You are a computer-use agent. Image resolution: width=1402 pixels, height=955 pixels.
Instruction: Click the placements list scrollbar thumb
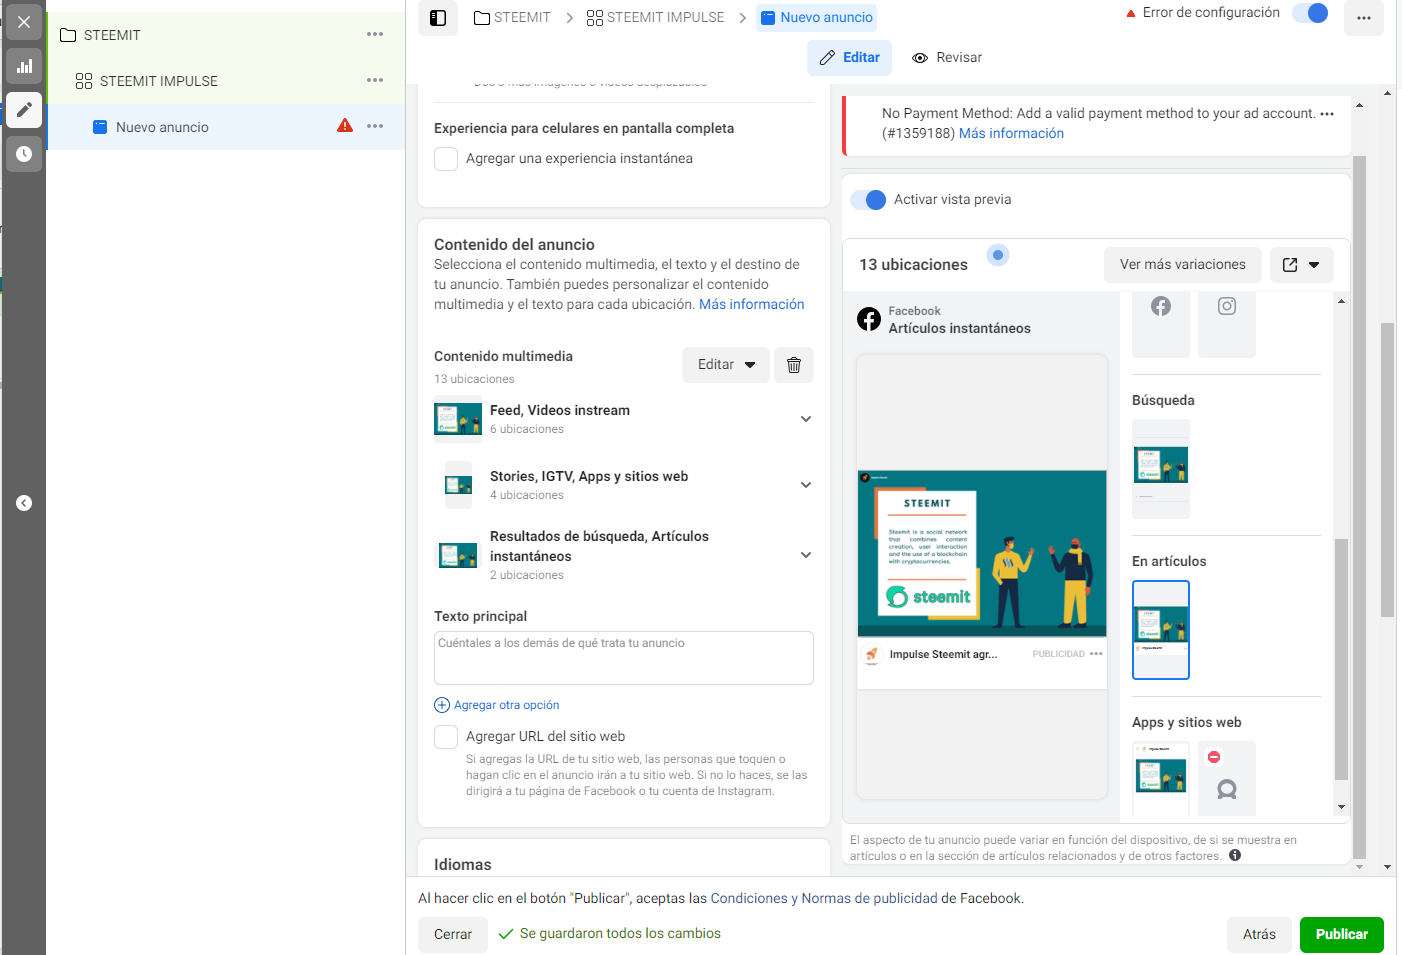click(x=1342, y=659)
